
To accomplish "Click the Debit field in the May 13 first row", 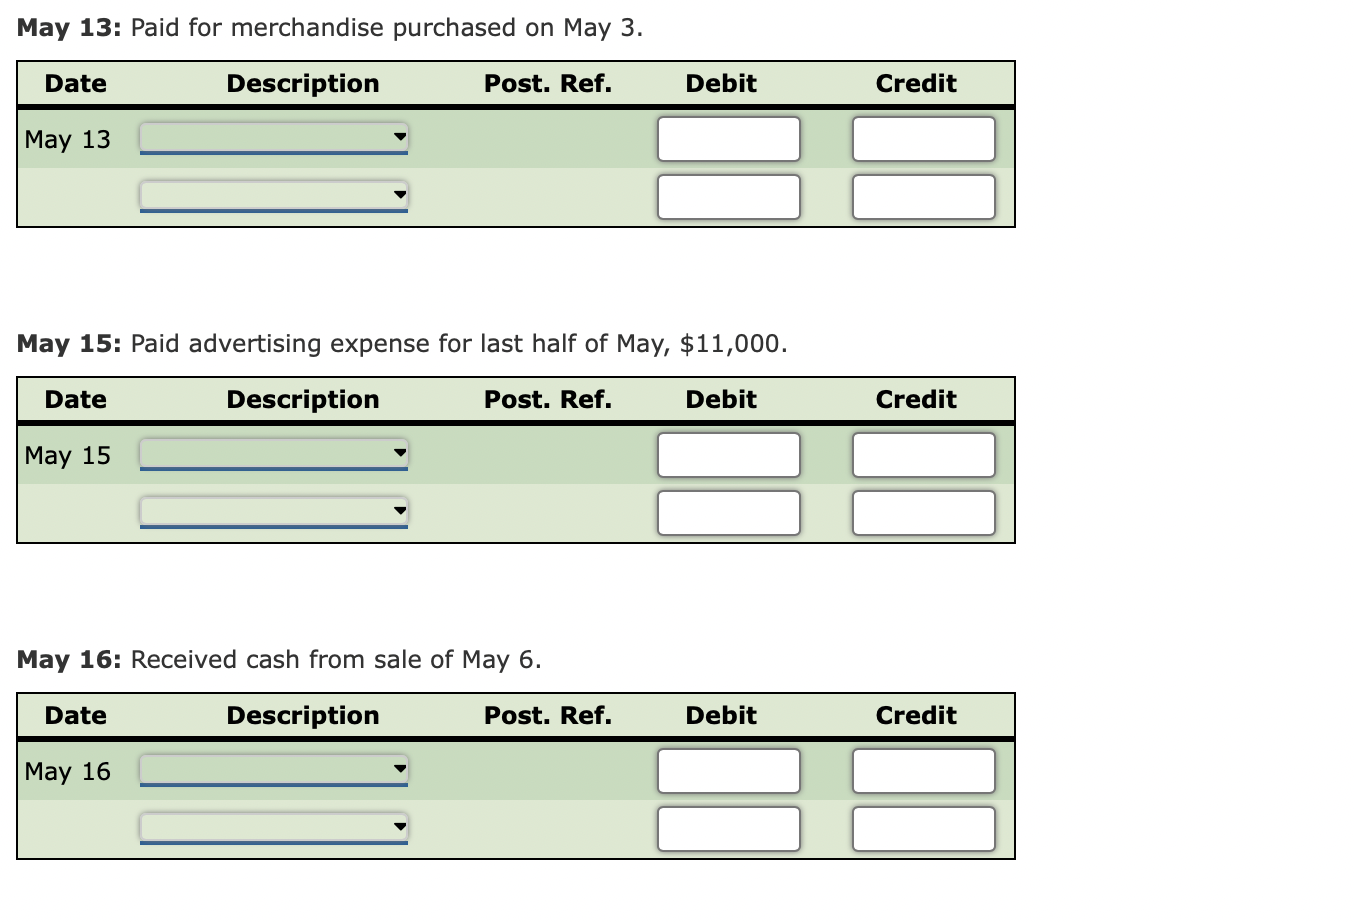I will [x=728, y=138].
